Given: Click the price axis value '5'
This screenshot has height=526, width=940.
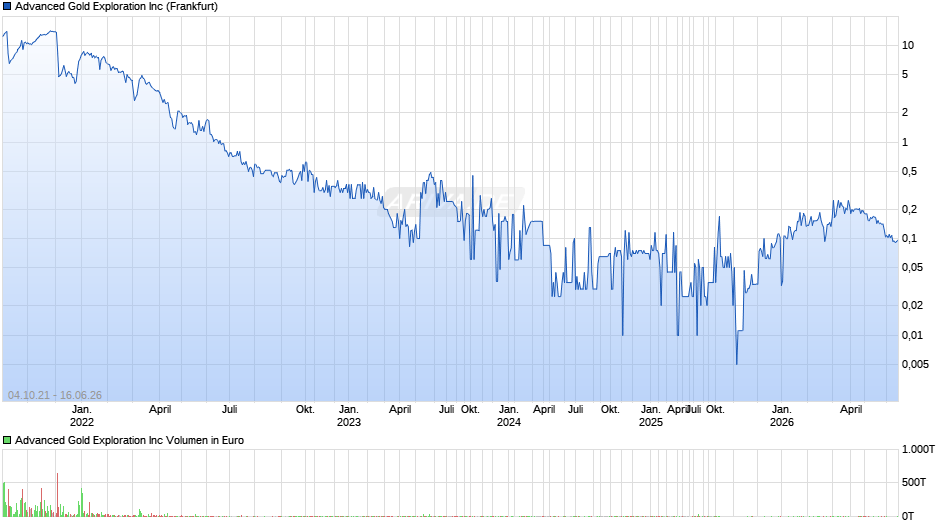Looking at the screenshot, I should click(x=905, y=74).
